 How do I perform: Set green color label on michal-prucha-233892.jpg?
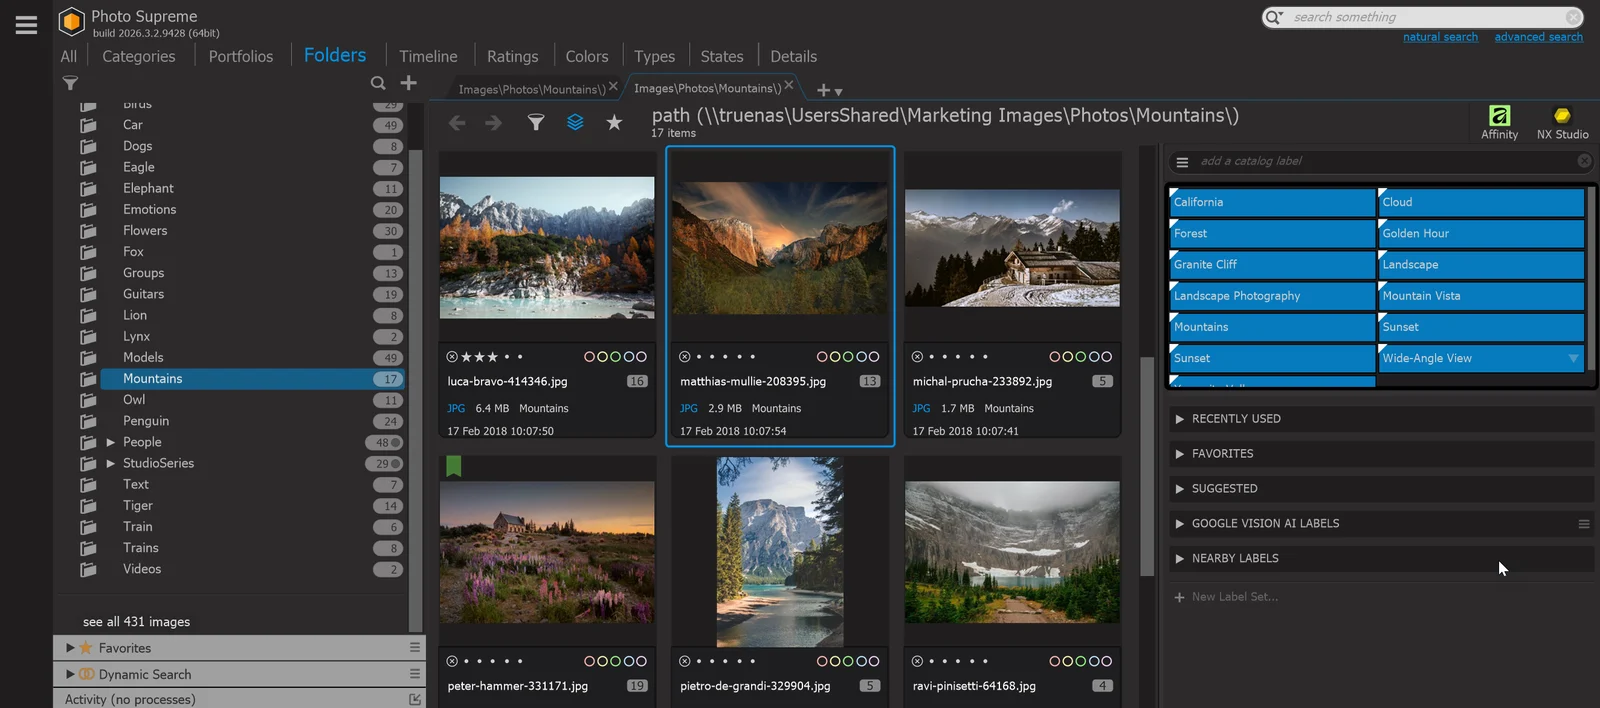[x=1081, y=357]
